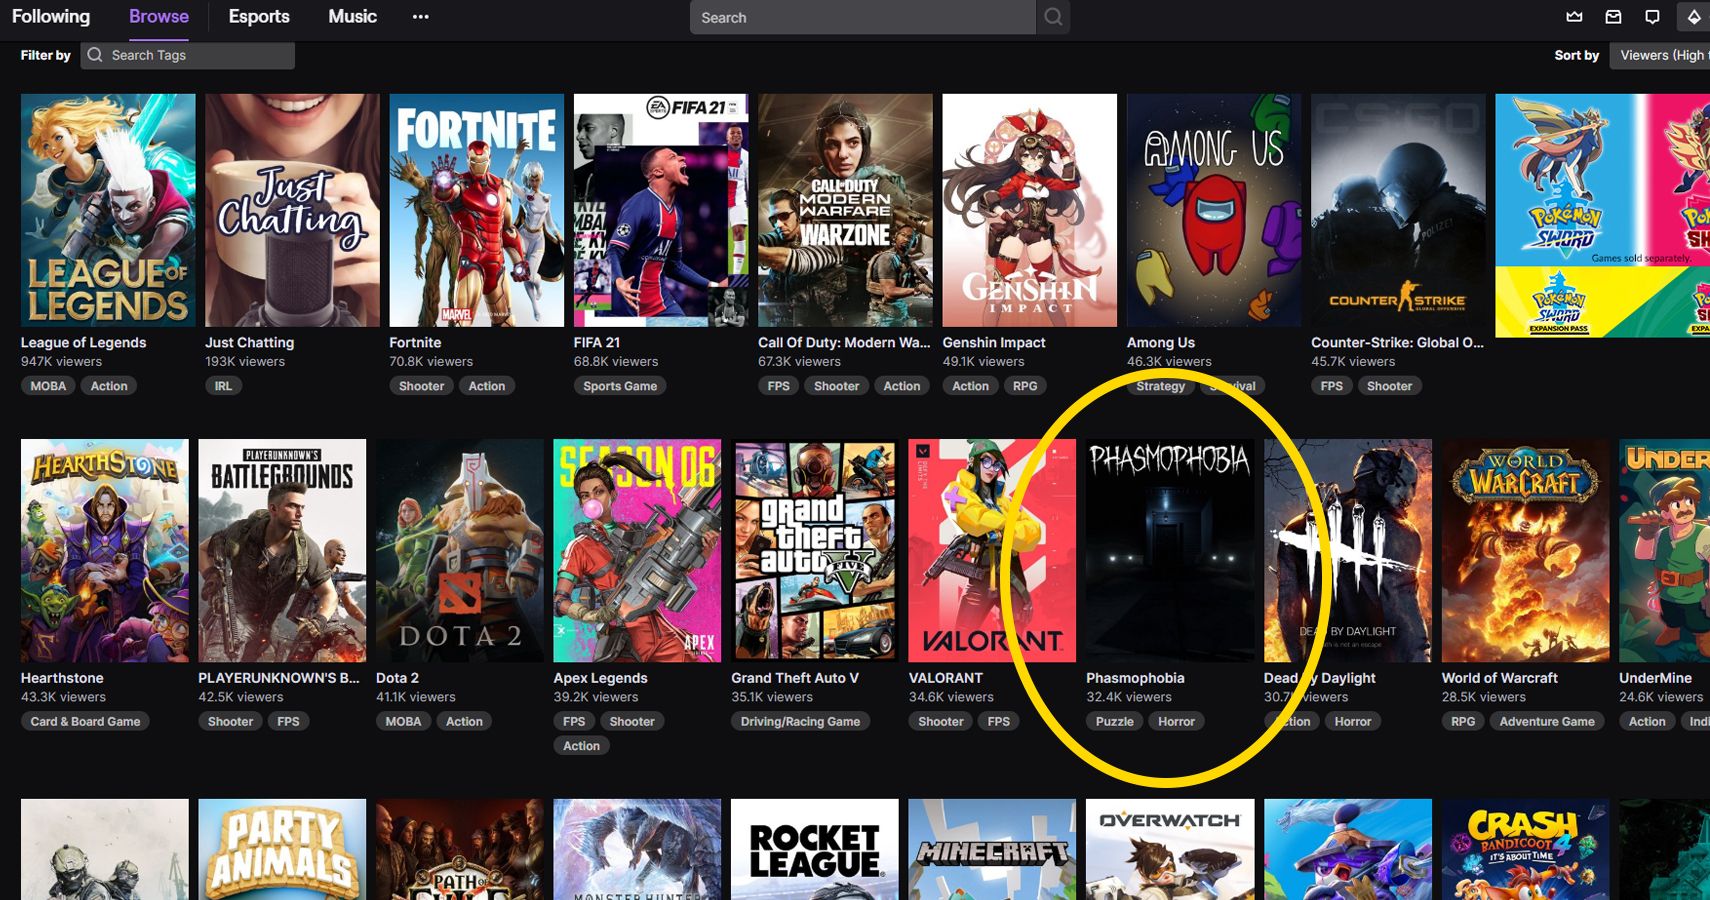Image resolution: width=1710 pixels, height=900 pixels.
Task: Open the Hearthstone cover art
Action: click(x=105, y=550)
